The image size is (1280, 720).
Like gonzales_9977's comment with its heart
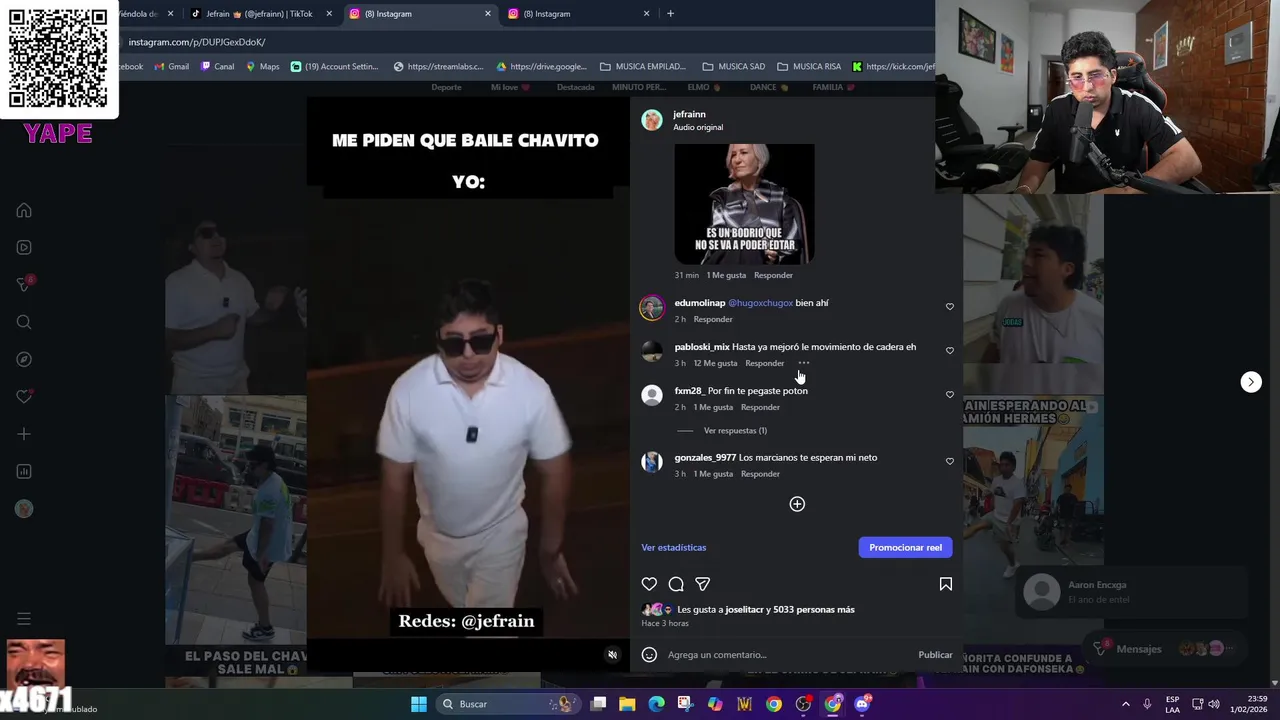pyautogui.click(x=950, y=462)
